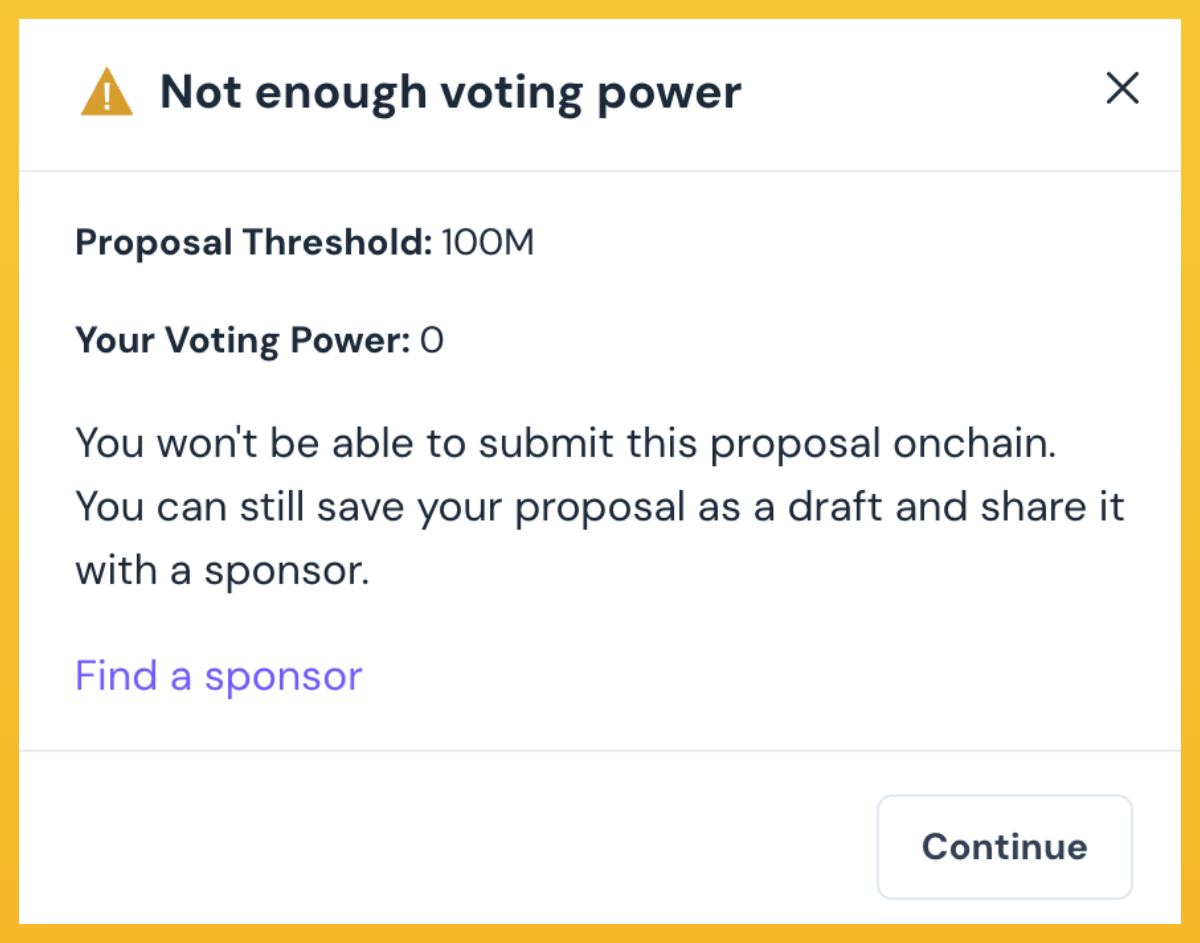Click the sentence starting "You won't be able"
The image size is (1200, 943).
pos(565,443)
